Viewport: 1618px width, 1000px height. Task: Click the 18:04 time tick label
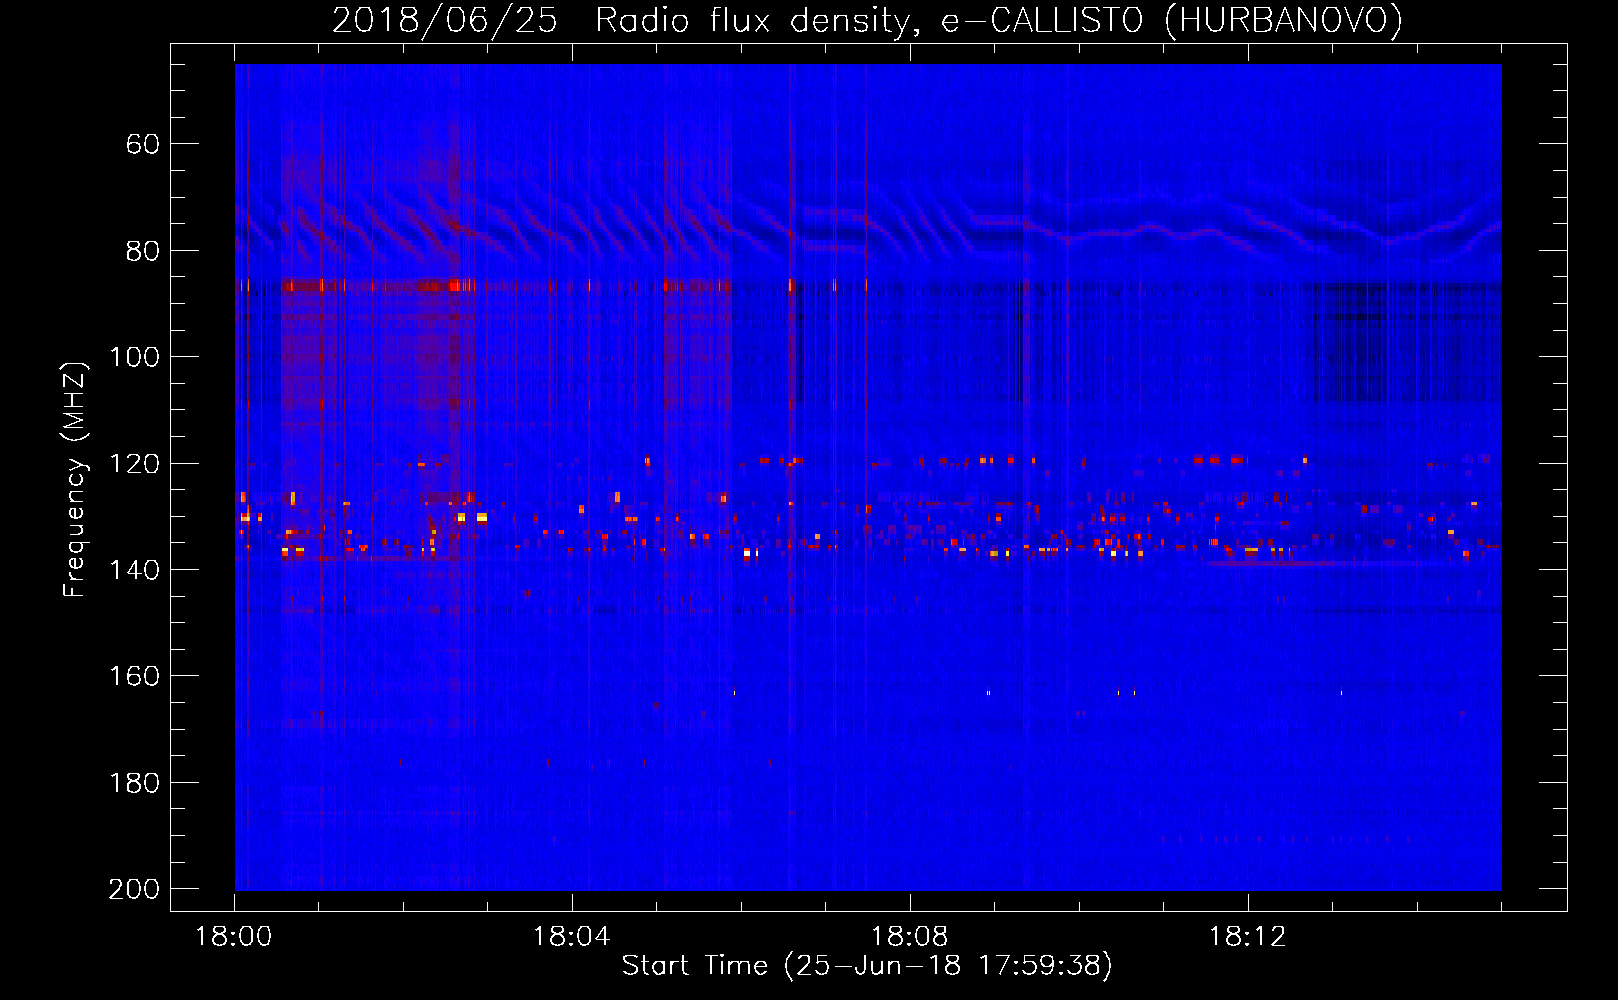pos(571,937)
